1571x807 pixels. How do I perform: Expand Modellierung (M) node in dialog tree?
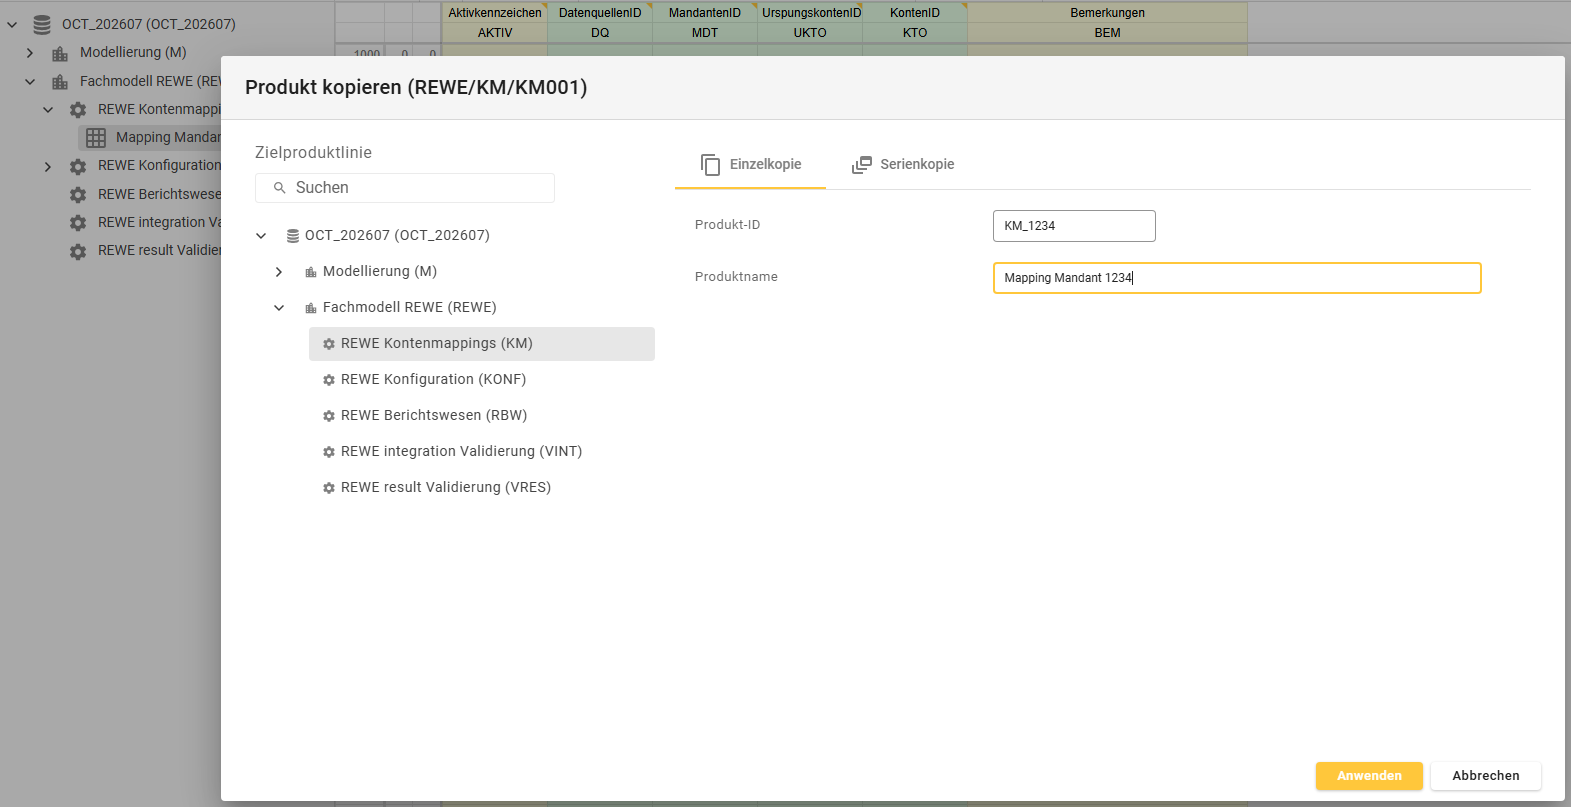coord(279,272)
